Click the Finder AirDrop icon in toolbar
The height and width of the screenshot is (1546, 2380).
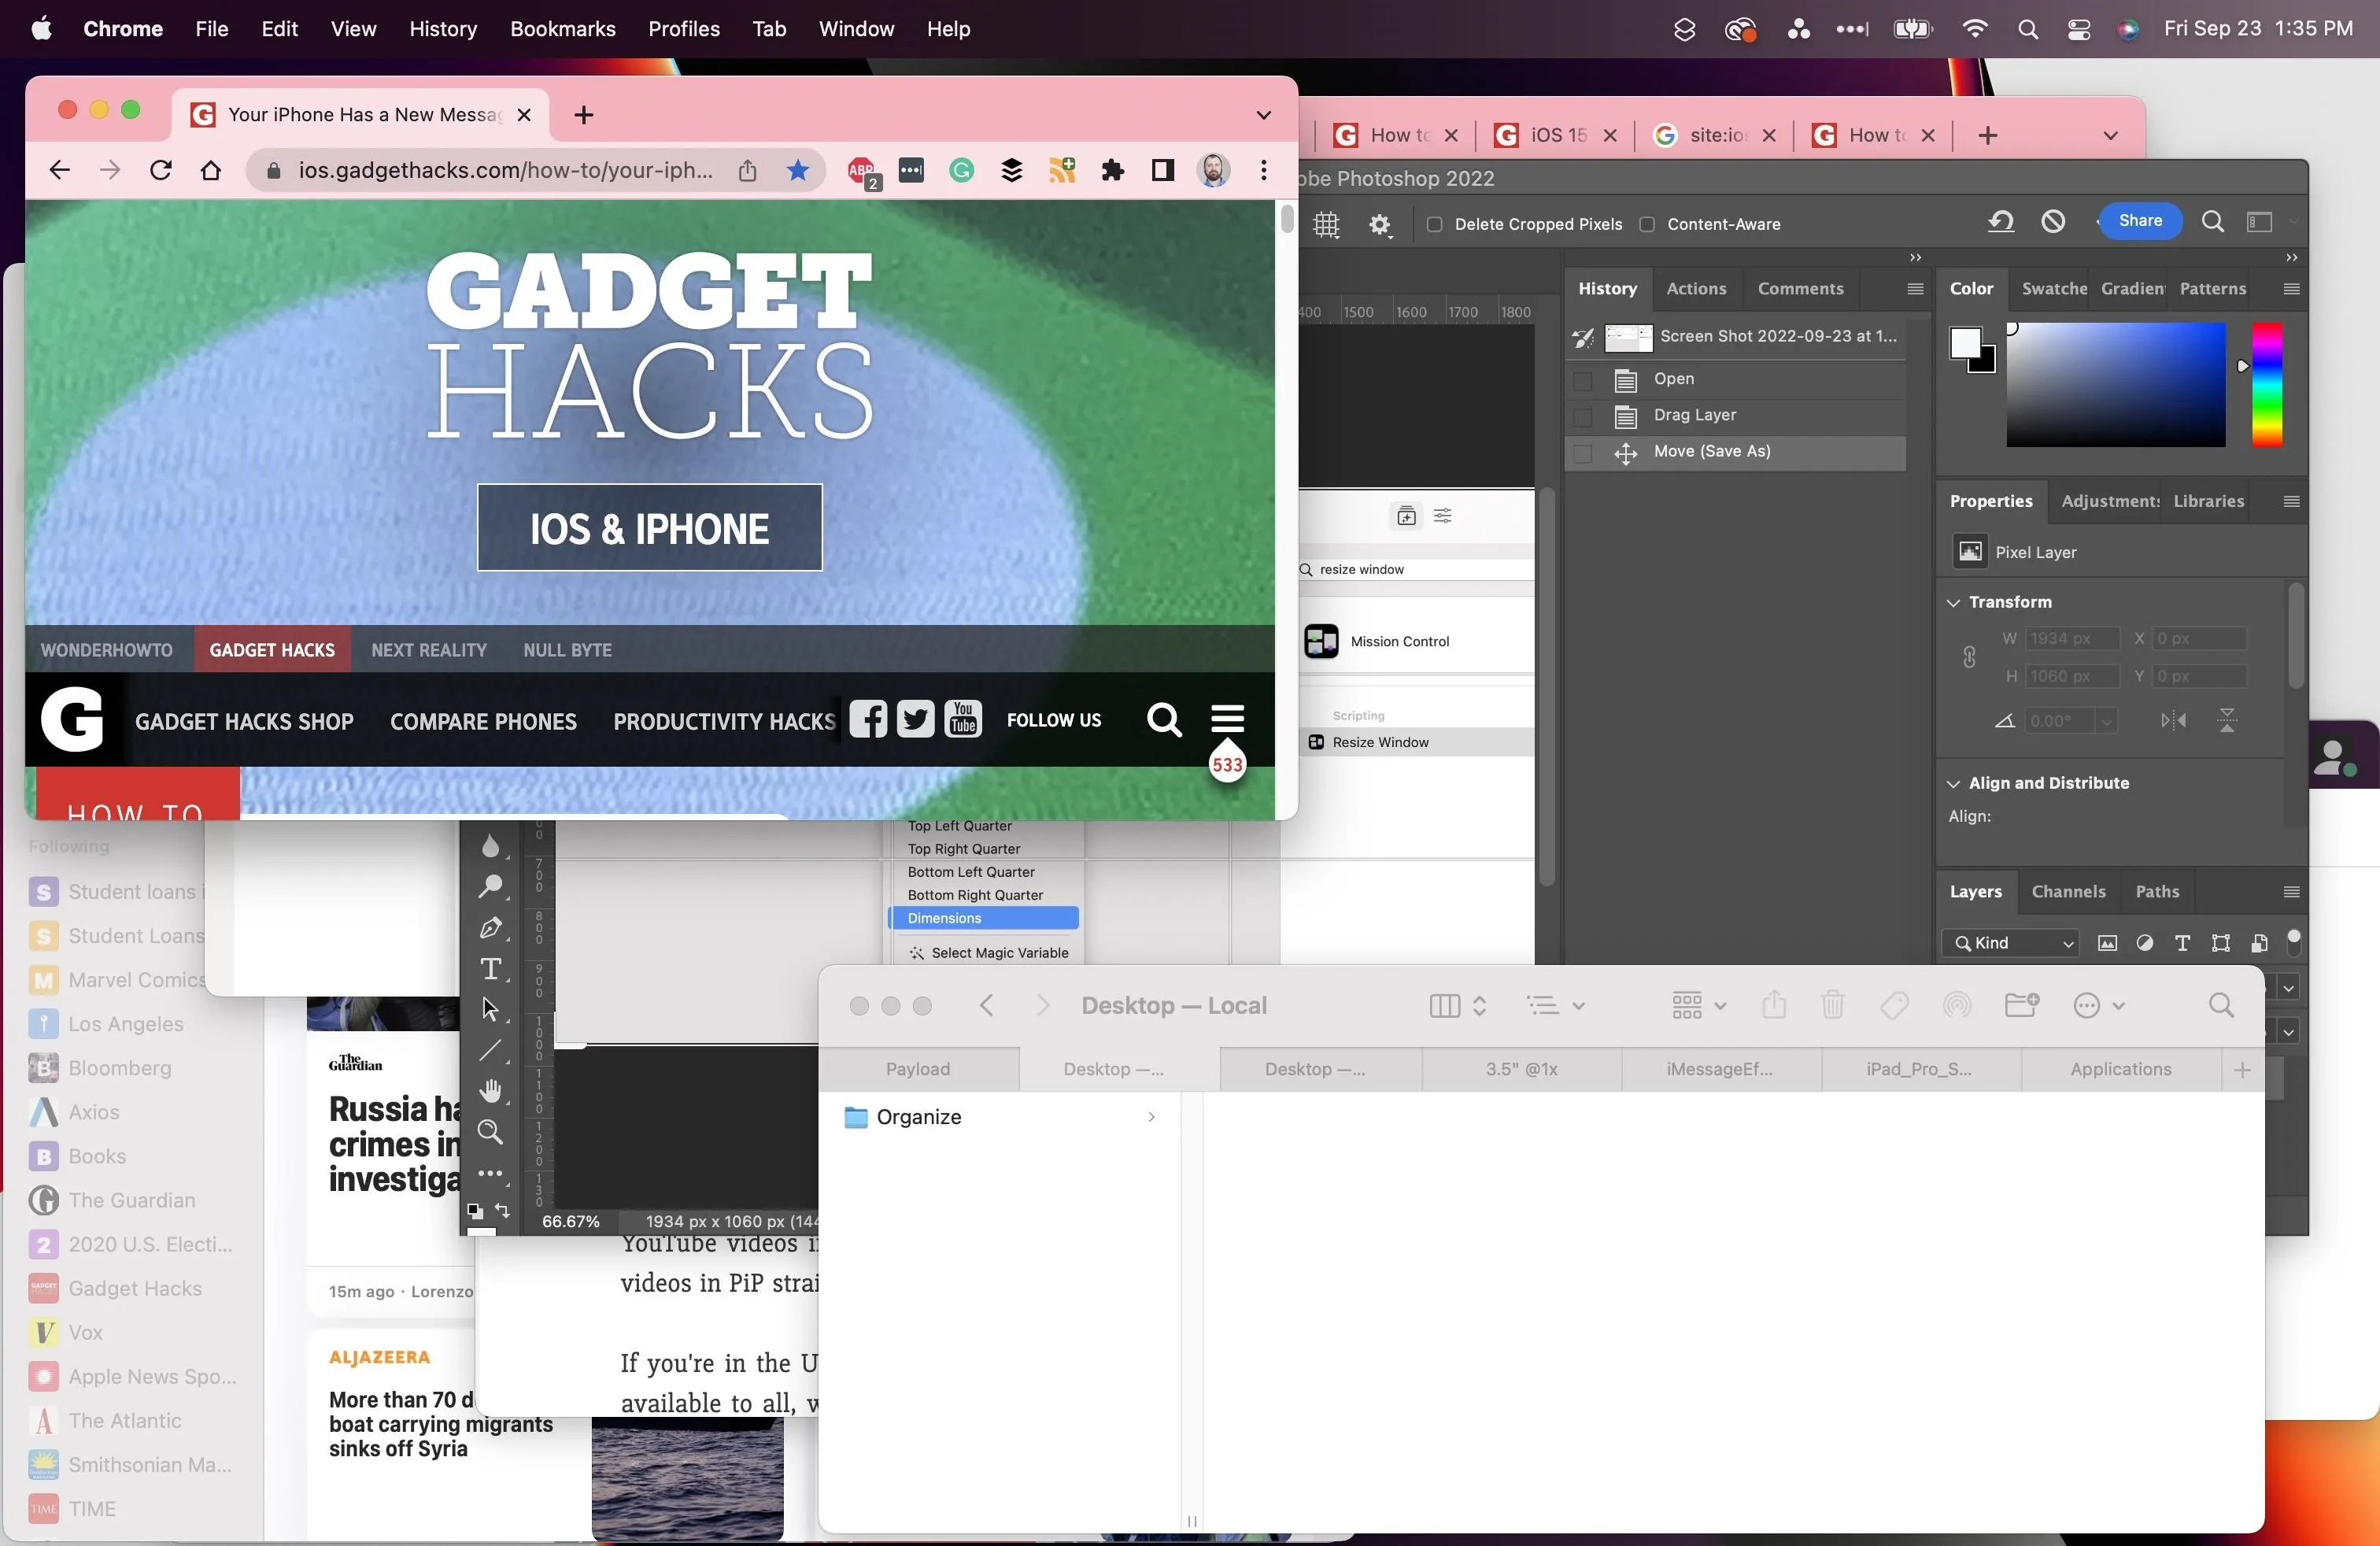coord(1957,1005)
